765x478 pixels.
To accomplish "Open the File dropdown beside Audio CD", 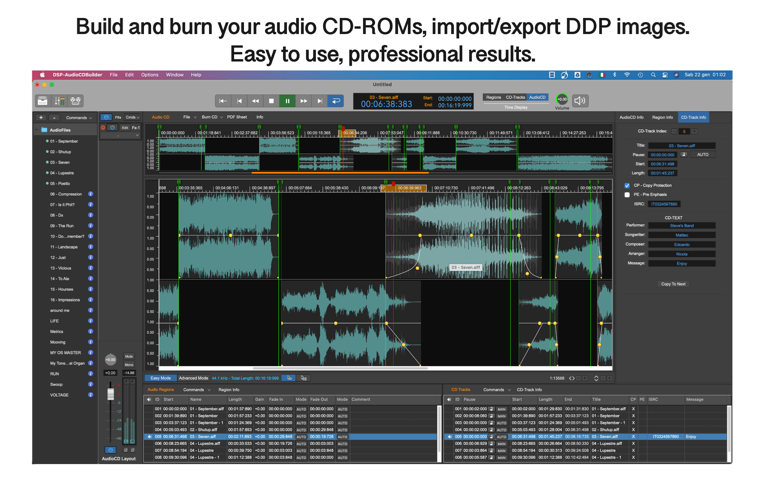I will pyautogui.click(x=187, y=117).
